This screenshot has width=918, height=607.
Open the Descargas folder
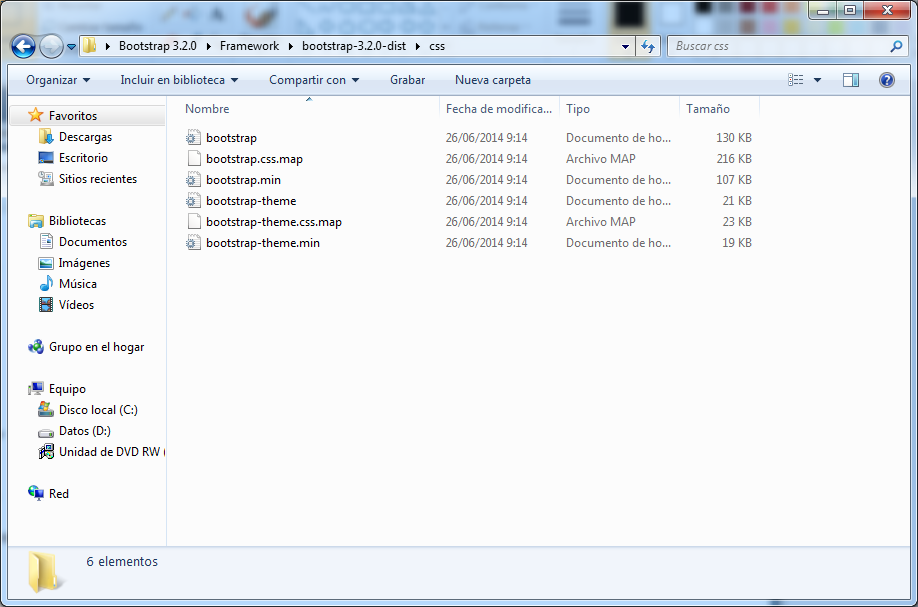click(85, 137)
